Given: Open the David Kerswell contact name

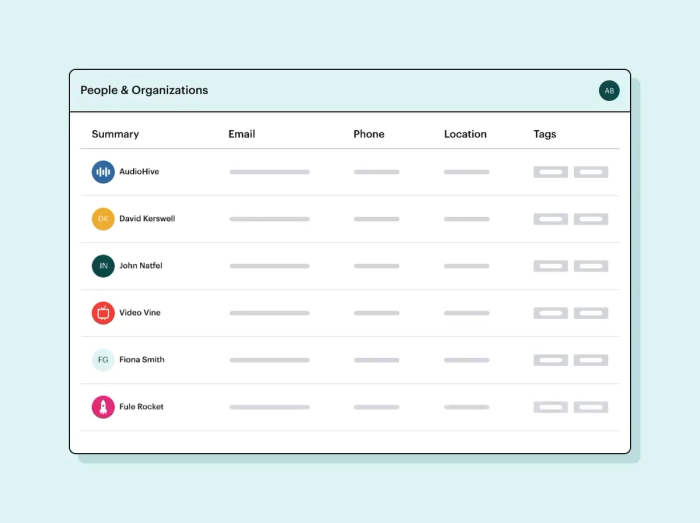Looking at the screenshot, I should click(147, 218).
